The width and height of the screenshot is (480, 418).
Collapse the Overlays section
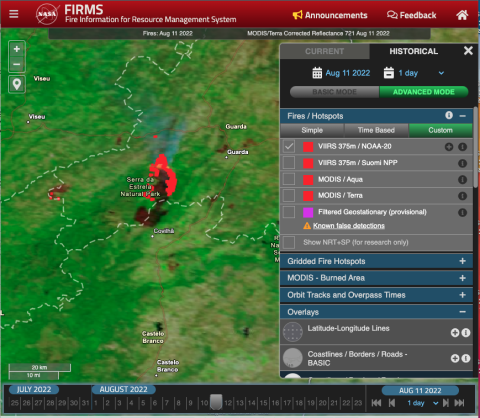(x=462, y=312)
